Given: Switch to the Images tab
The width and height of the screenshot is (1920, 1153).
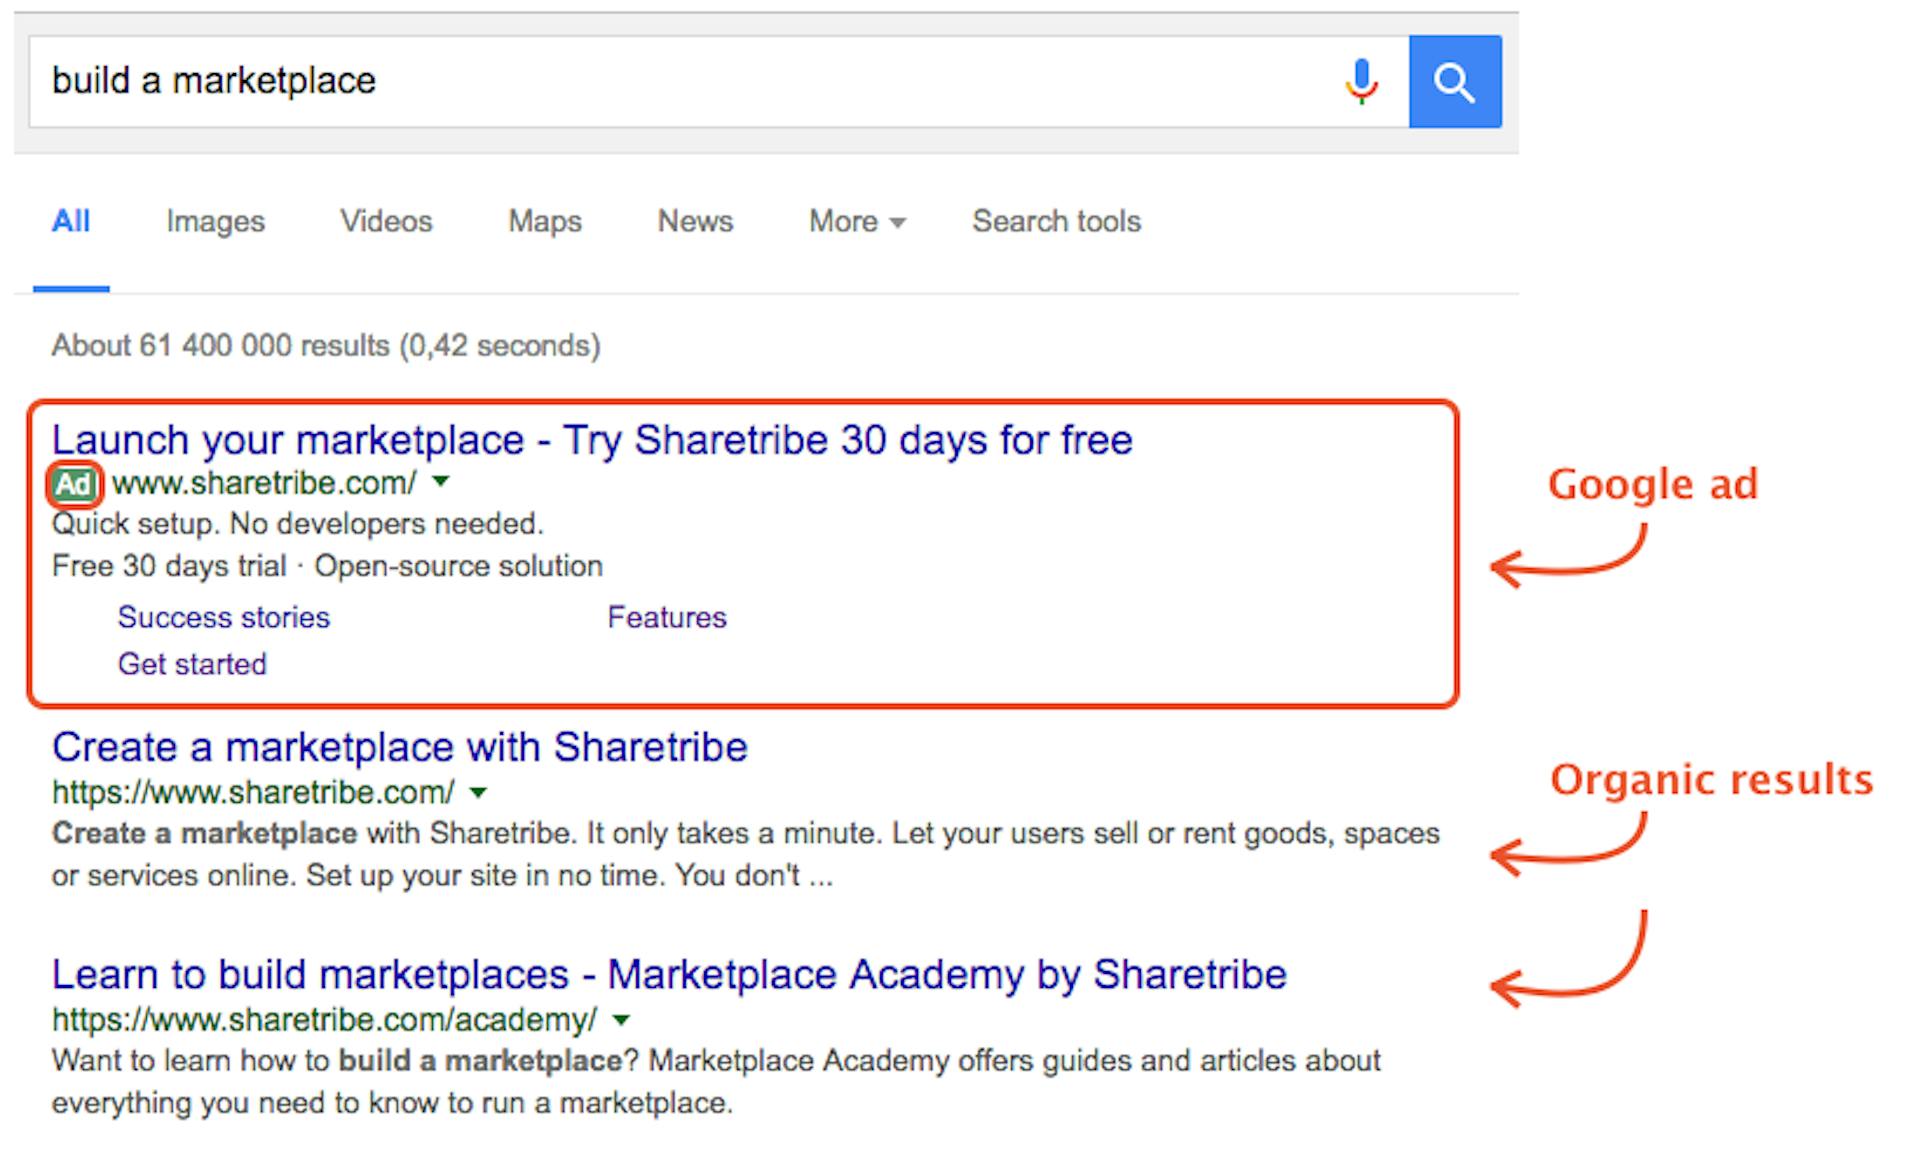Looking at the screenshot, I should coord(214,222).
